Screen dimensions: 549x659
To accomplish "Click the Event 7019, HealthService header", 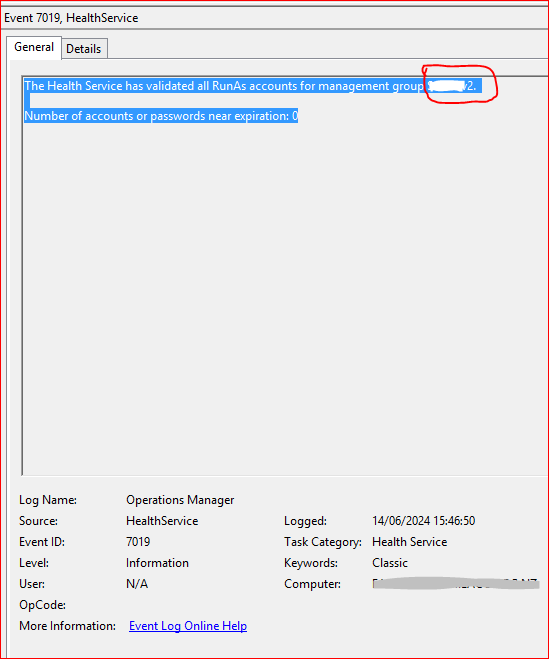I will point(71,18).
